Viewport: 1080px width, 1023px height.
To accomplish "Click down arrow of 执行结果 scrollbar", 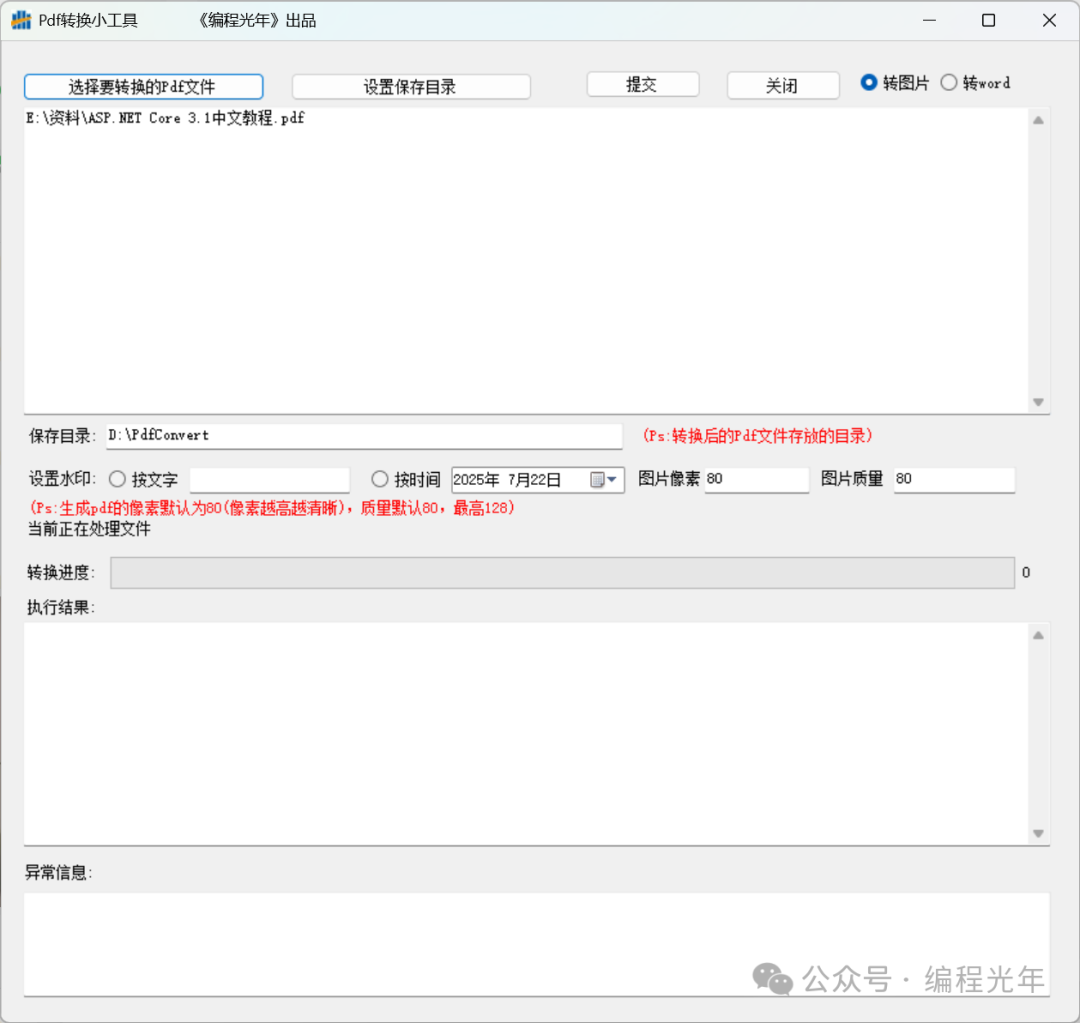I will tap(1038, 834).
